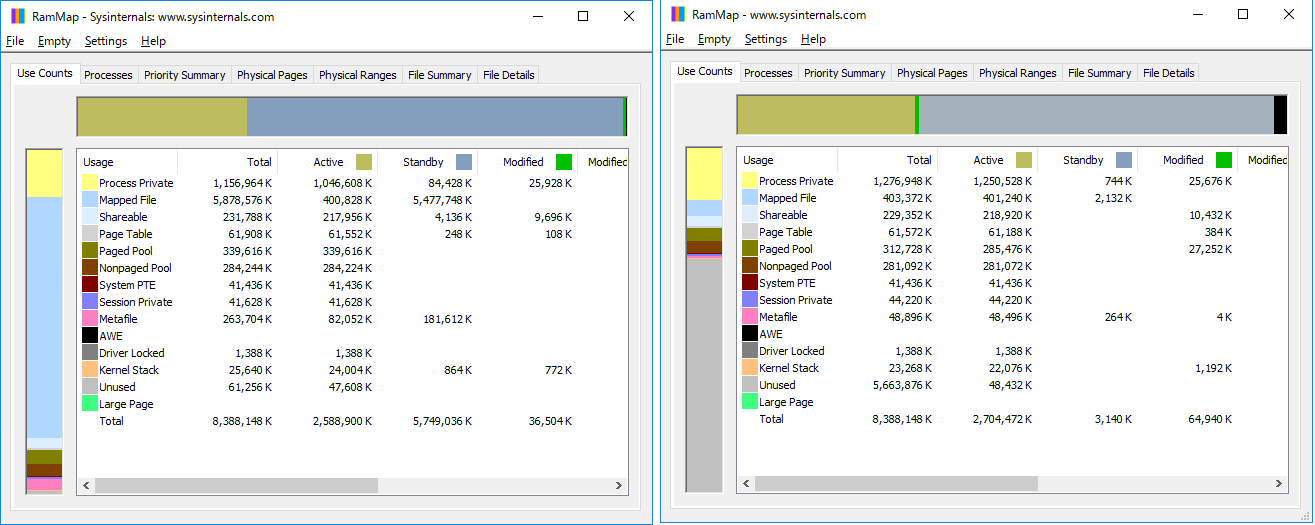Switch to Priority Summary tab in left window
1315x525 pixels.
[x=185, y=75]
